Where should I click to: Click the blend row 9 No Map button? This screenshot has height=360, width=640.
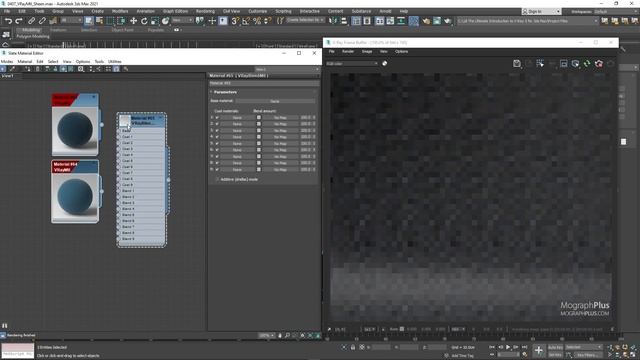(x=280, y=169)
